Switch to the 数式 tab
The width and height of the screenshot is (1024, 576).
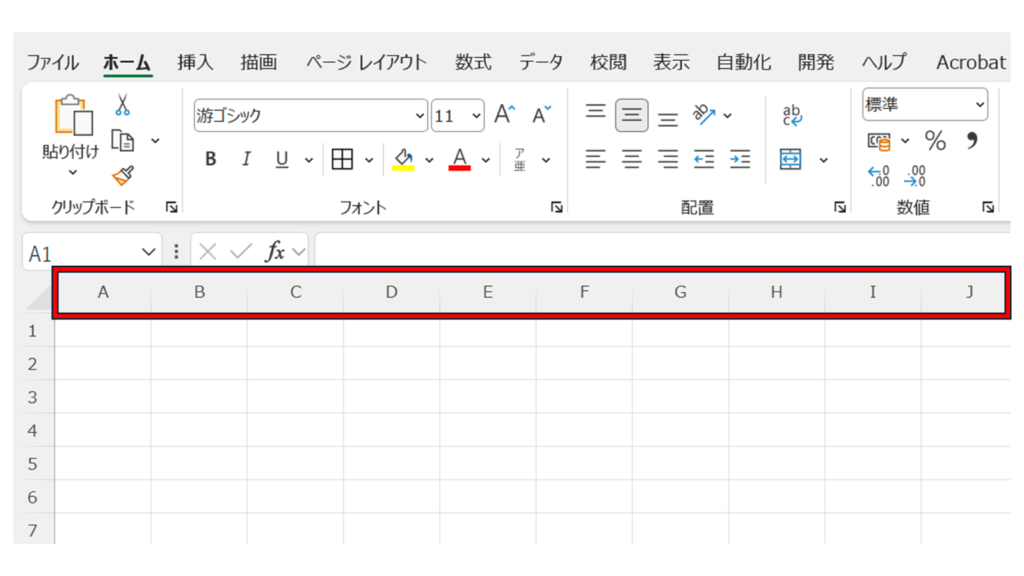click(473, 62)
